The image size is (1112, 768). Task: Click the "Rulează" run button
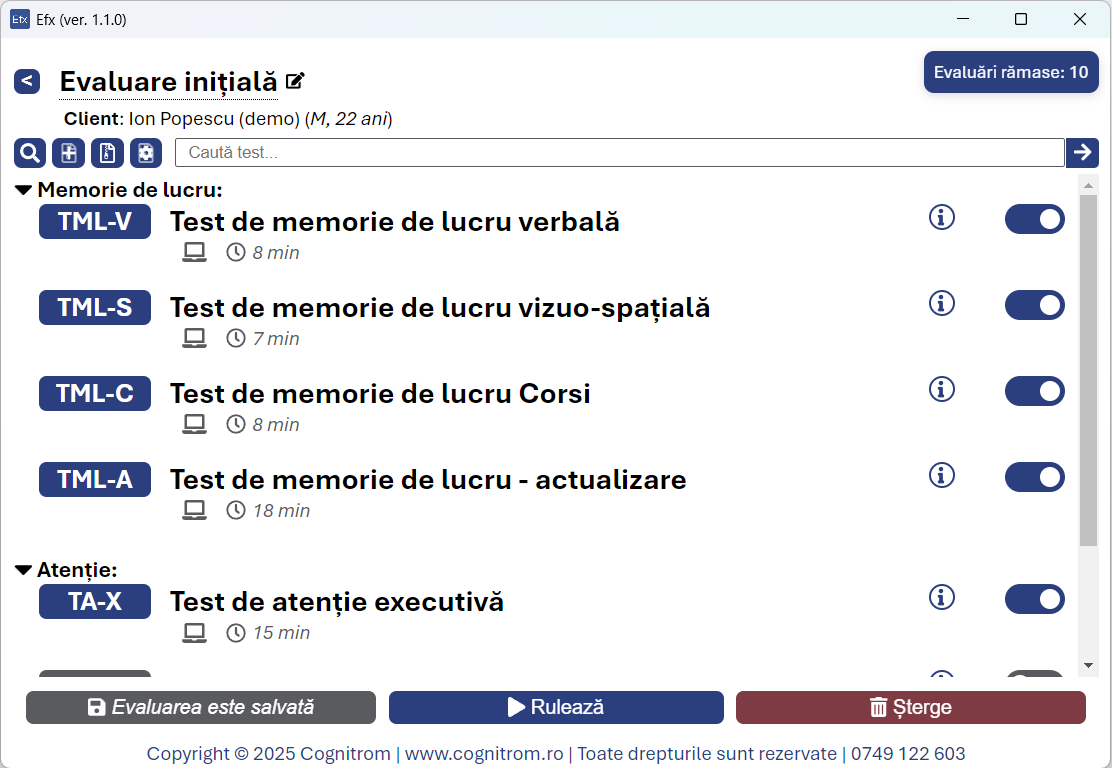pyautogui.click(x=556, y=707)
